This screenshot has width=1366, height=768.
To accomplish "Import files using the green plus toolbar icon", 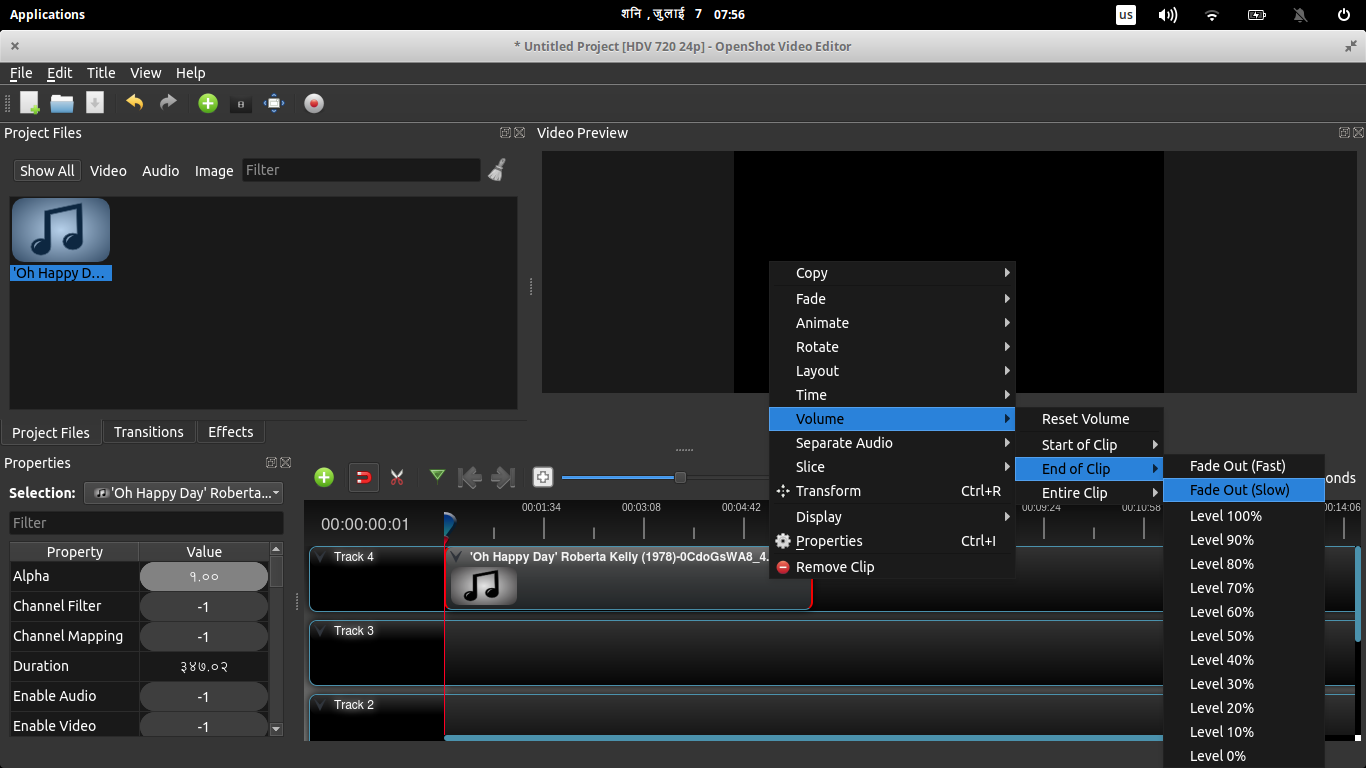I will 208,103.
